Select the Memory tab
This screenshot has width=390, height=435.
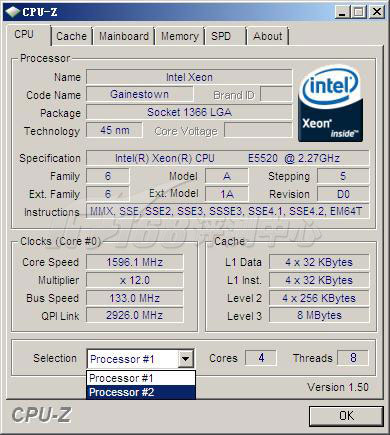coord(180,36)
